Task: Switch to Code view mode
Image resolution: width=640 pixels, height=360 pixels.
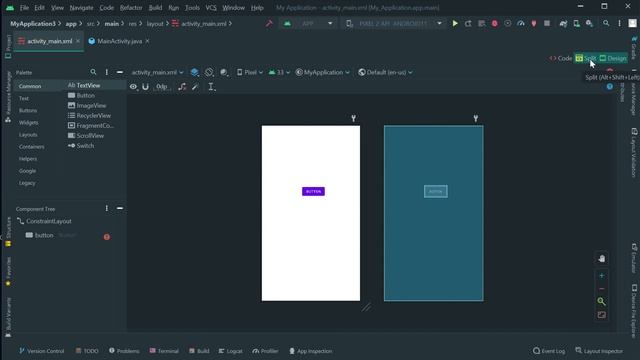Action: (561, 58)
